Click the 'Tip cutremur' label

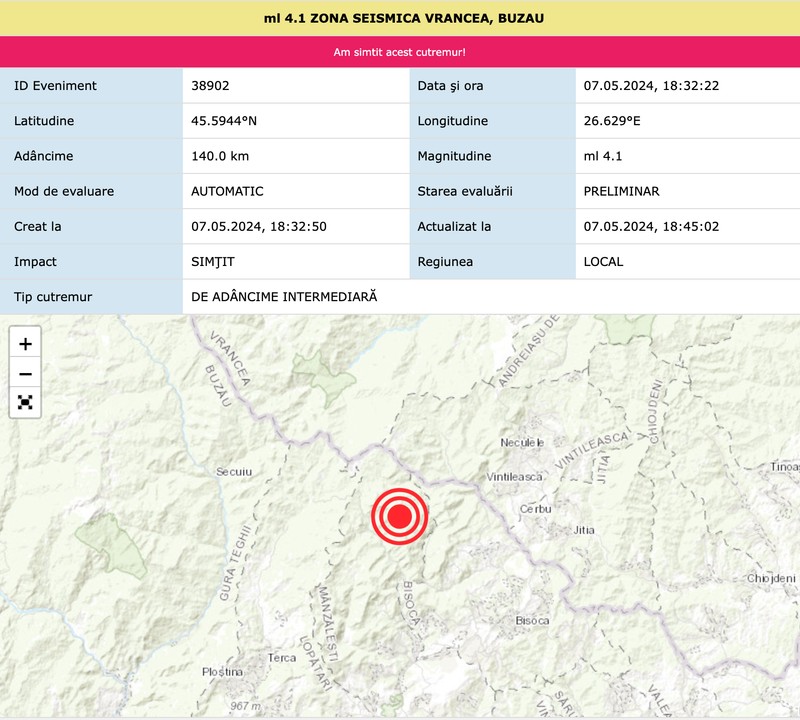(x=53, y=297)
